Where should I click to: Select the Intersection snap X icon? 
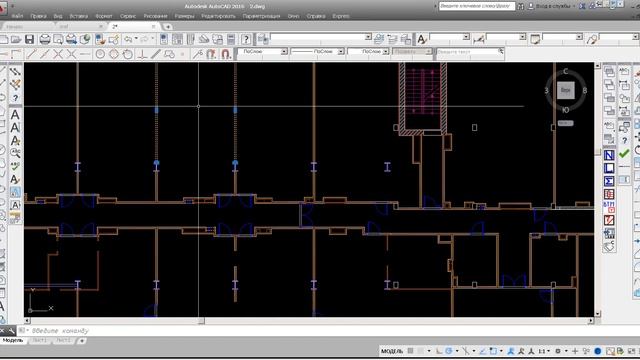click(x=58, y=54)
